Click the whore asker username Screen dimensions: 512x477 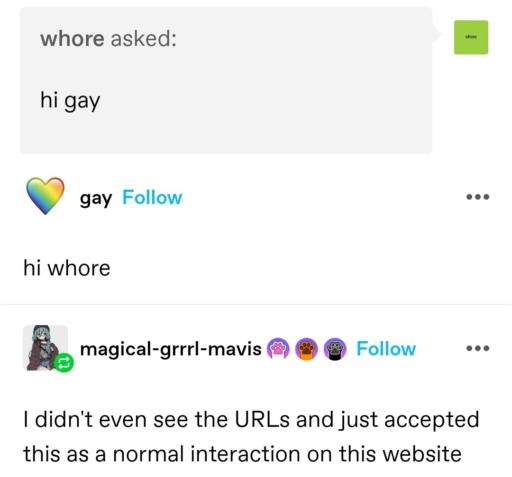click(x=72, y=38)
